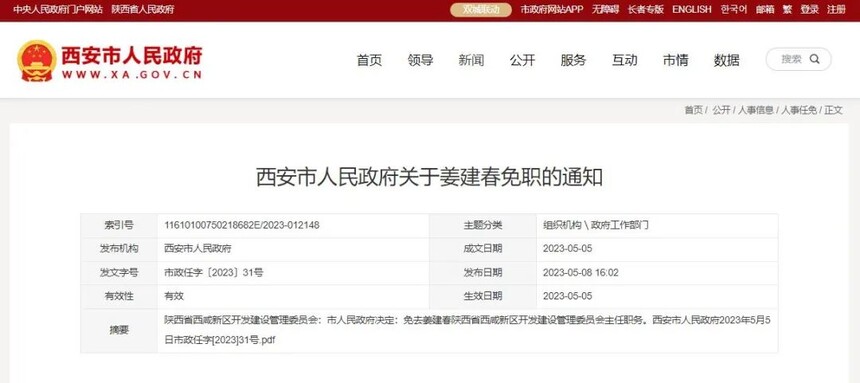Switch site language to ENGLISH
The image size is (860, 383).
(x=692, y=10)
